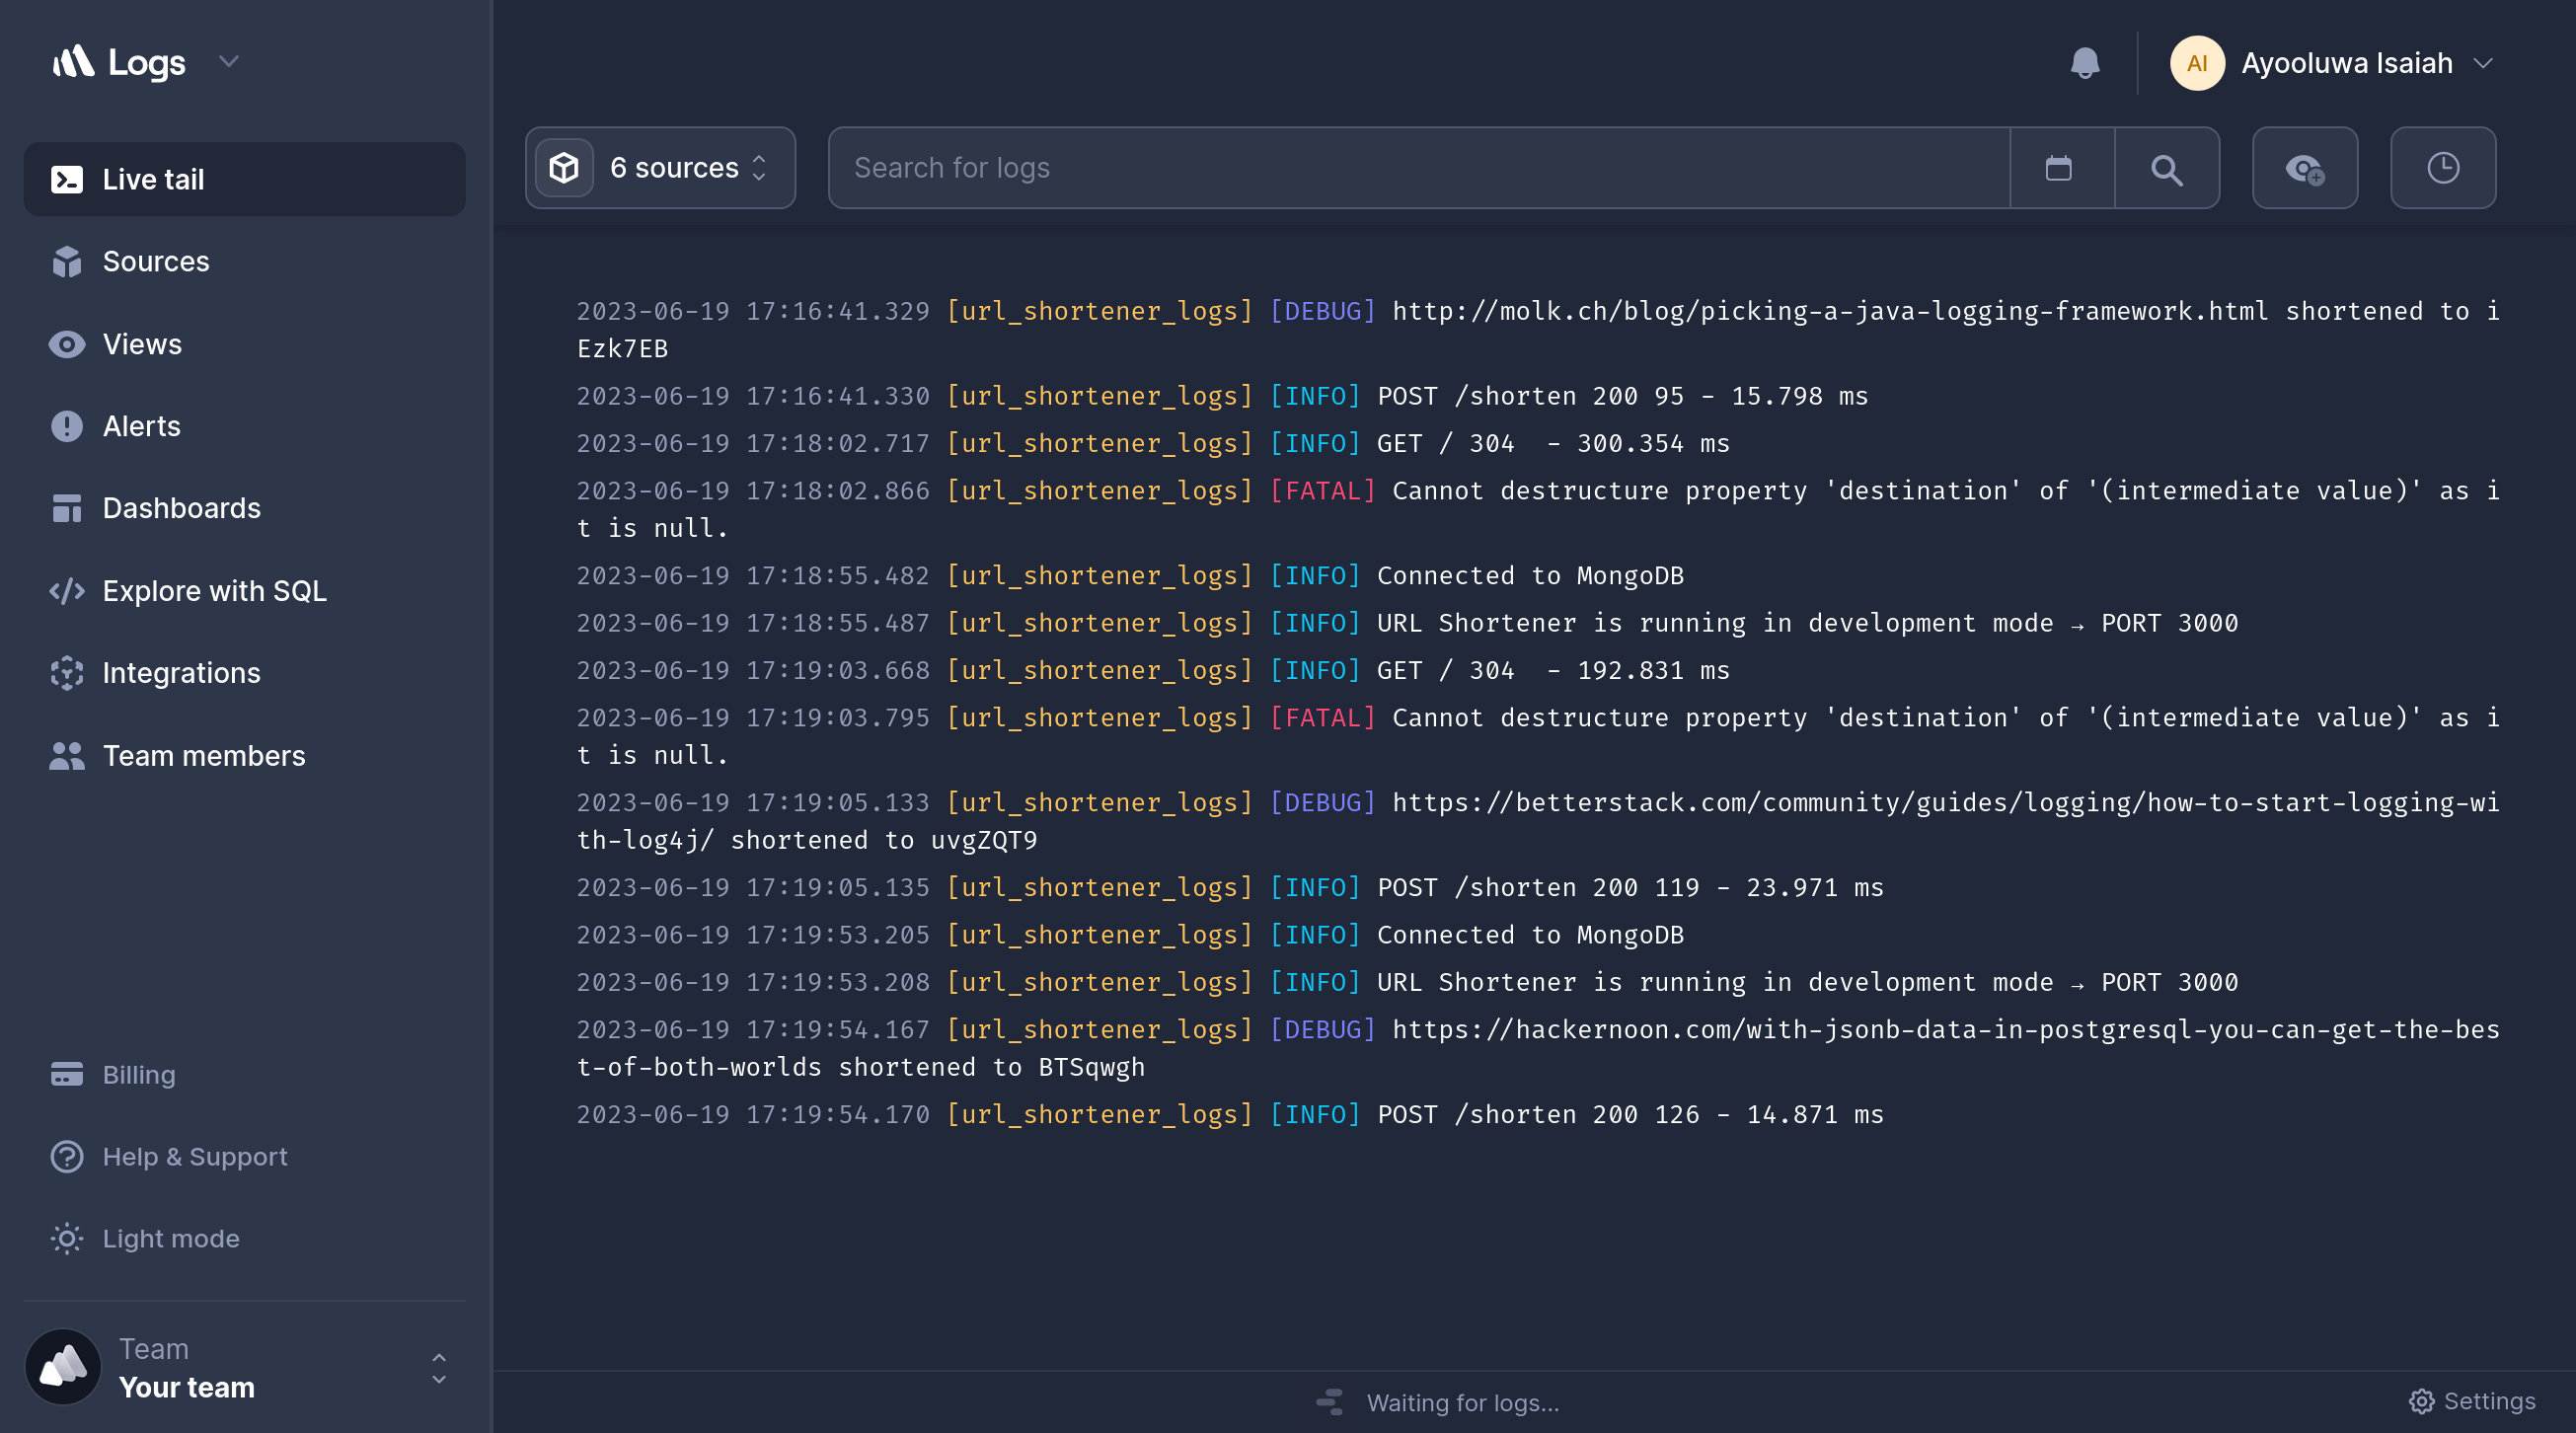Switch to Light mode
This screenshot has width=2576, height=1433.
171,1239
